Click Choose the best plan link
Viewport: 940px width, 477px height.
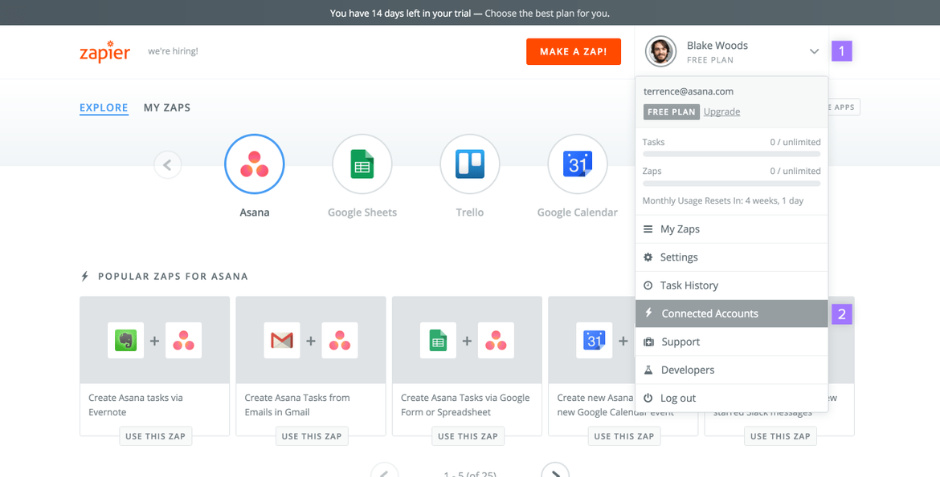[x=547, y=13]
